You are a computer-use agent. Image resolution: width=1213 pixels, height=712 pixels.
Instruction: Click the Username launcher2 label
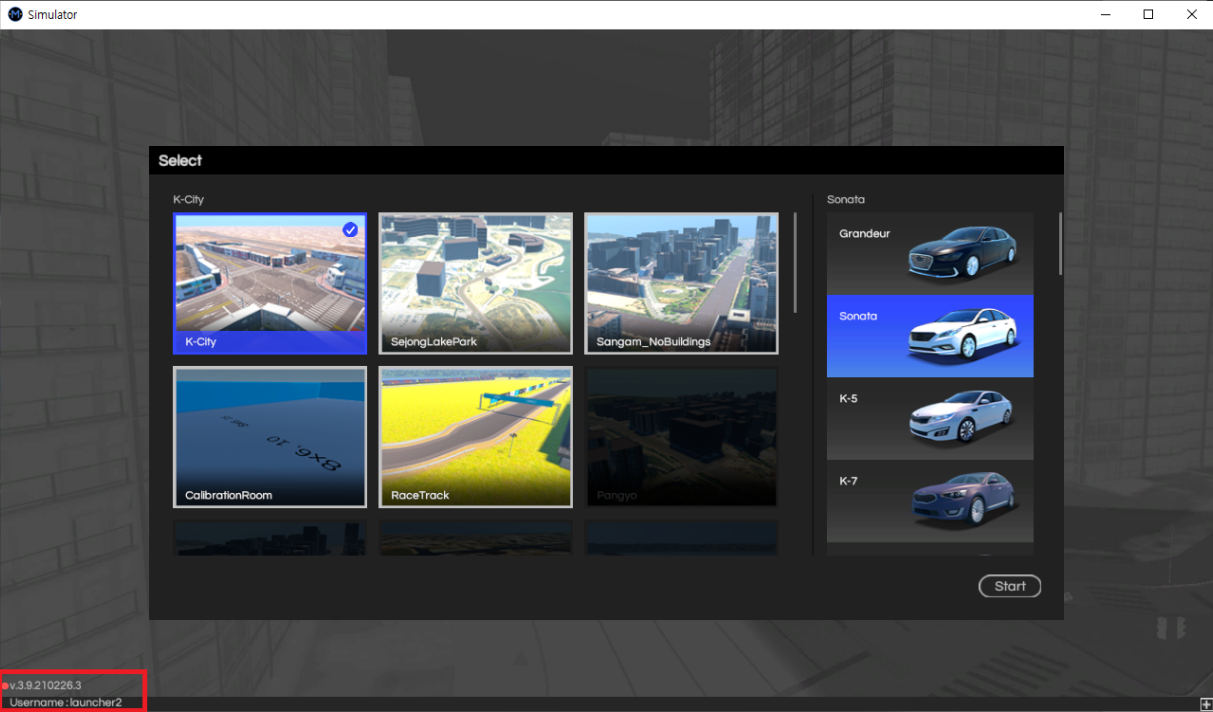66,703
